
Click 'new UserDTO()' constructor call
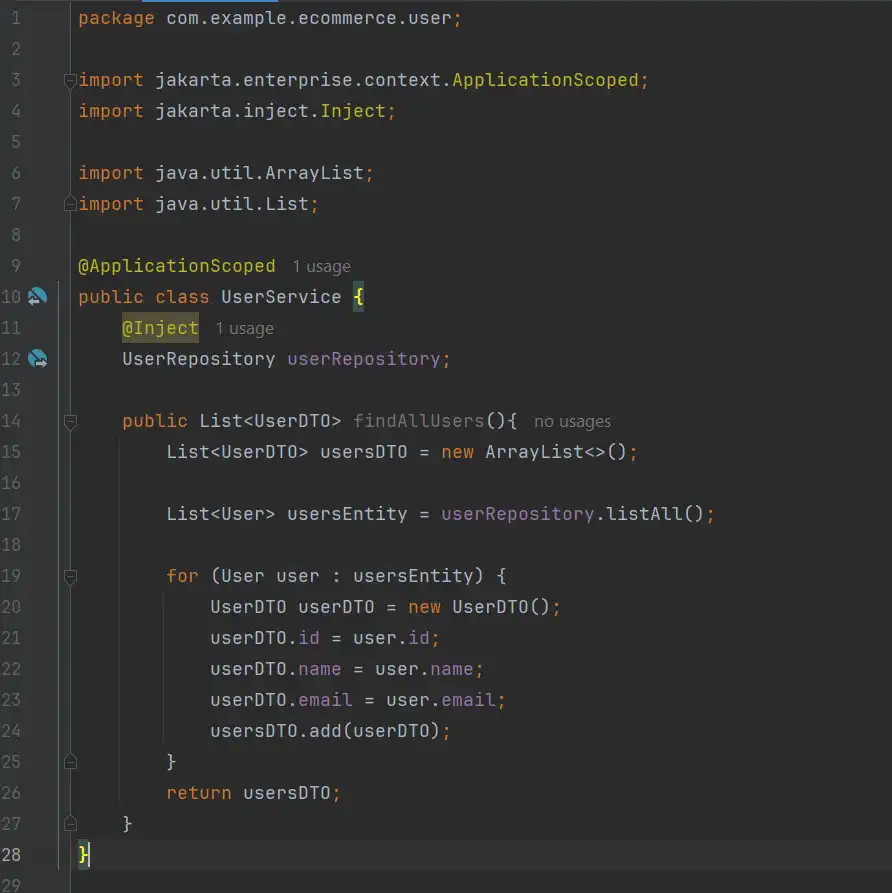479,607
